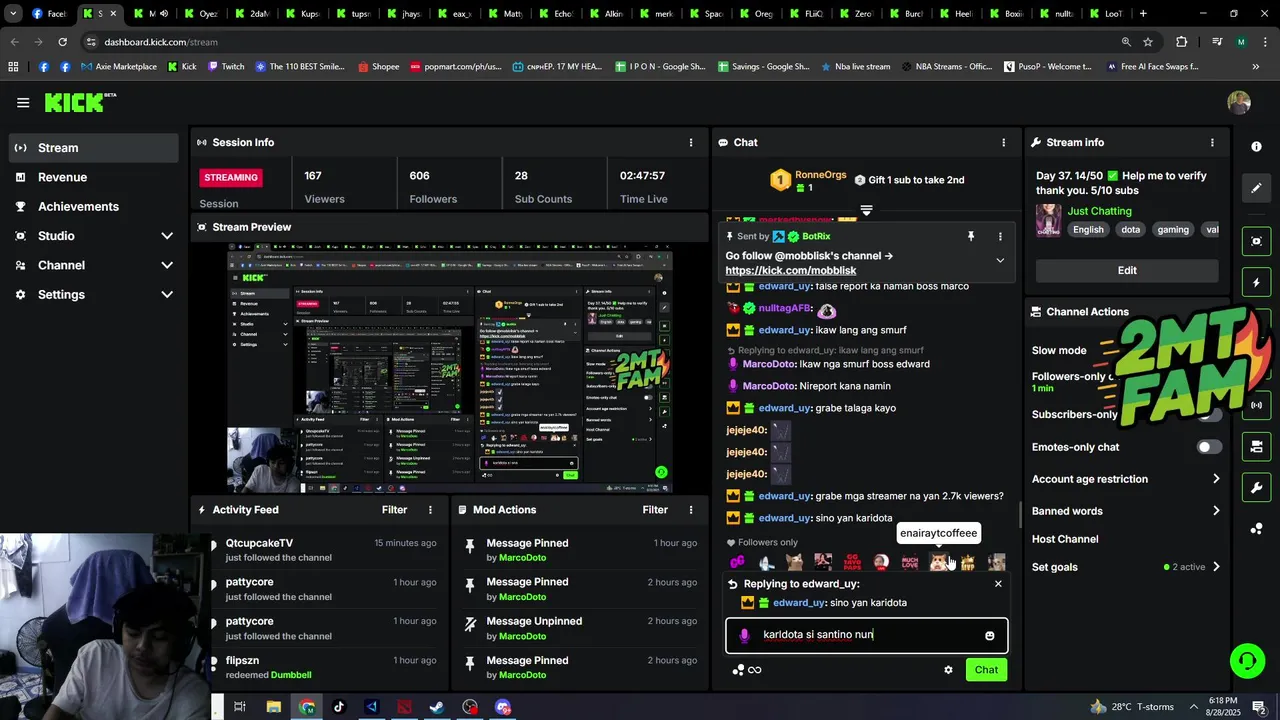Open Banned words settings
Image resolution: width=1280 pixels, height=720 pixels.
tap(1127, 511)
